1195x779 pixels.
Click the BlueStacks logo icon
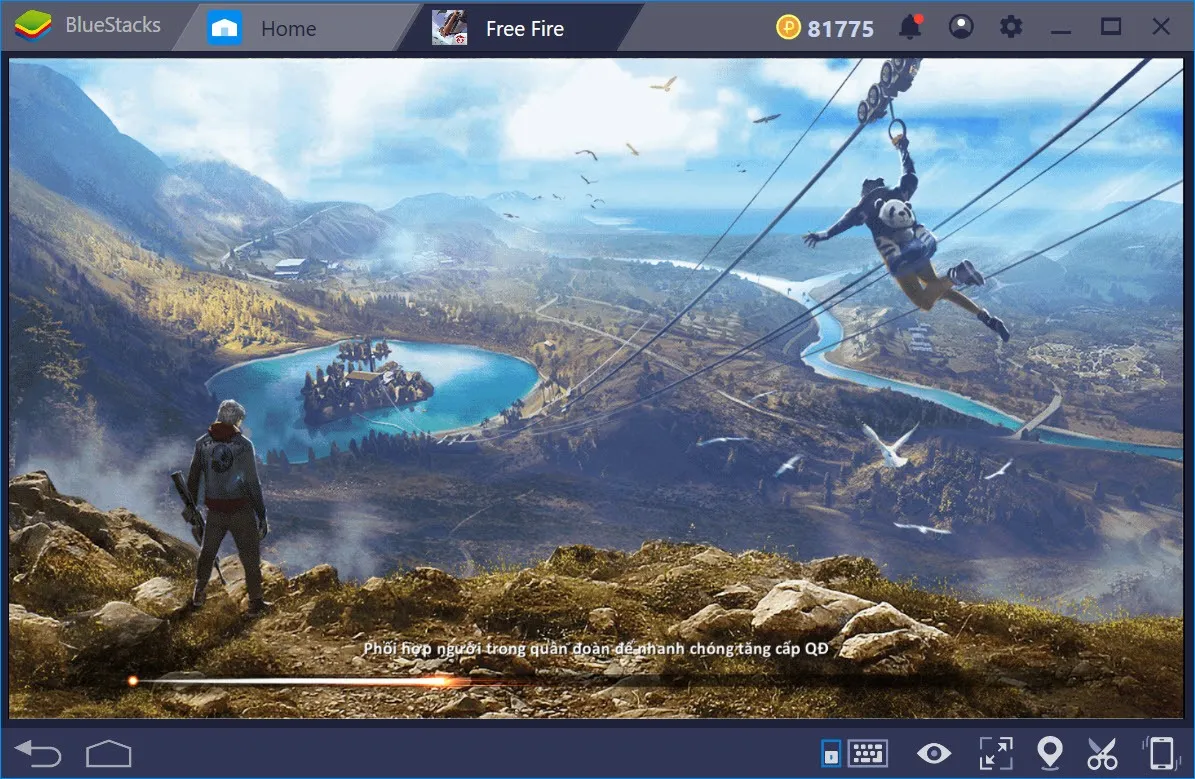[x=30, y=26]
